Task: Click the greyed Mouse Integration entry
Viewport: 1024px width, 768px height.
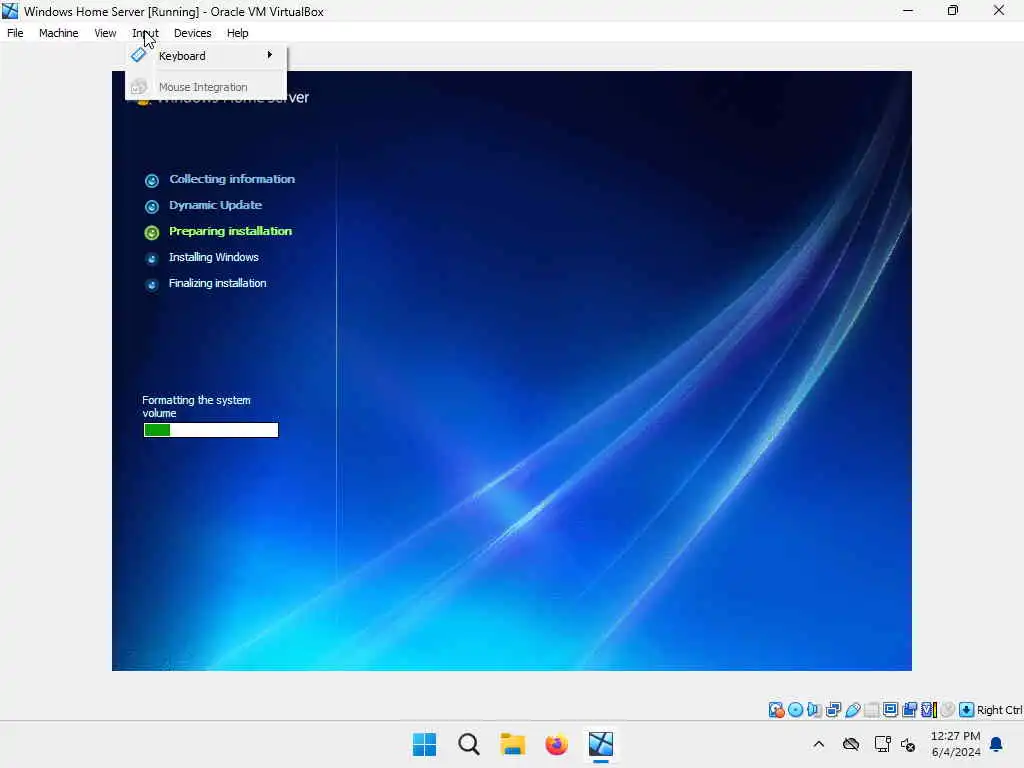Action: click(x=206, y=87)
